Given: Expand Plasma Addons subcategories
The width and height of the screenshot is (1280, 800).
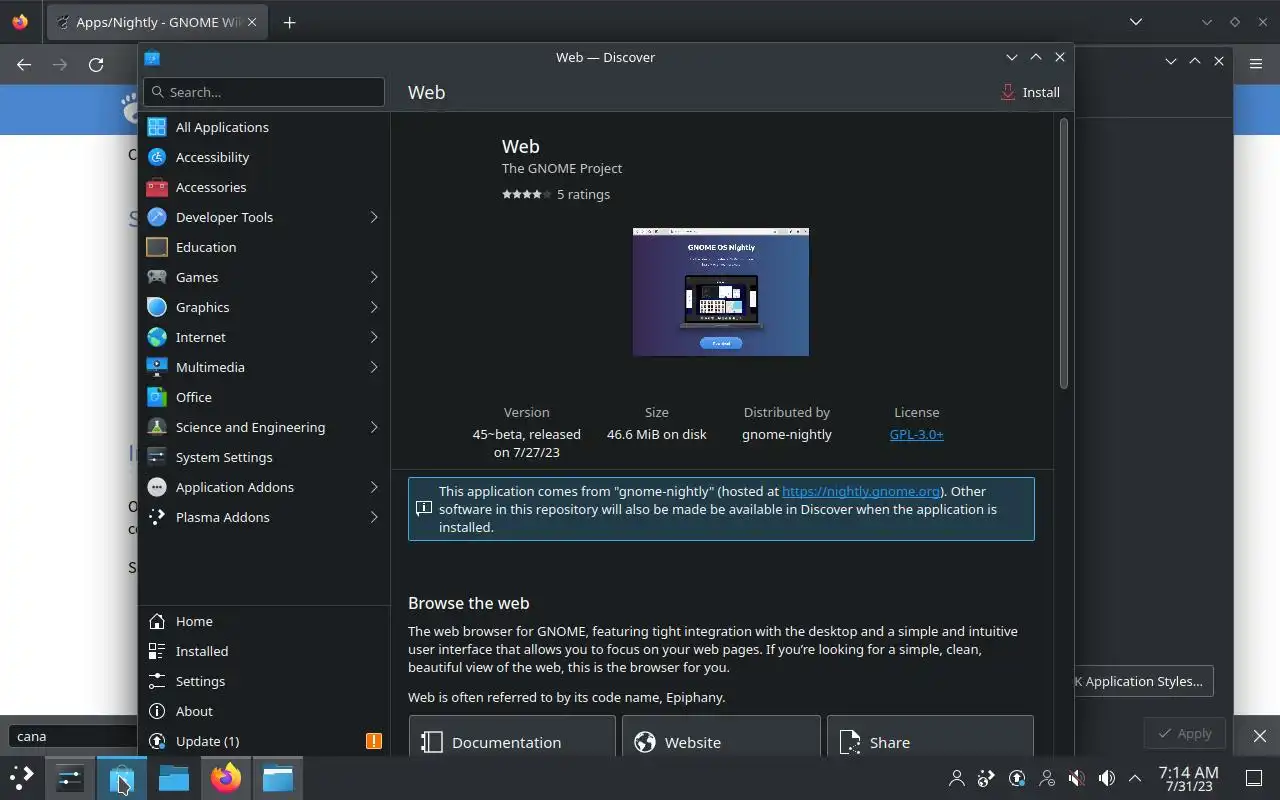Looking at the screenshot, I should [374, 517].
